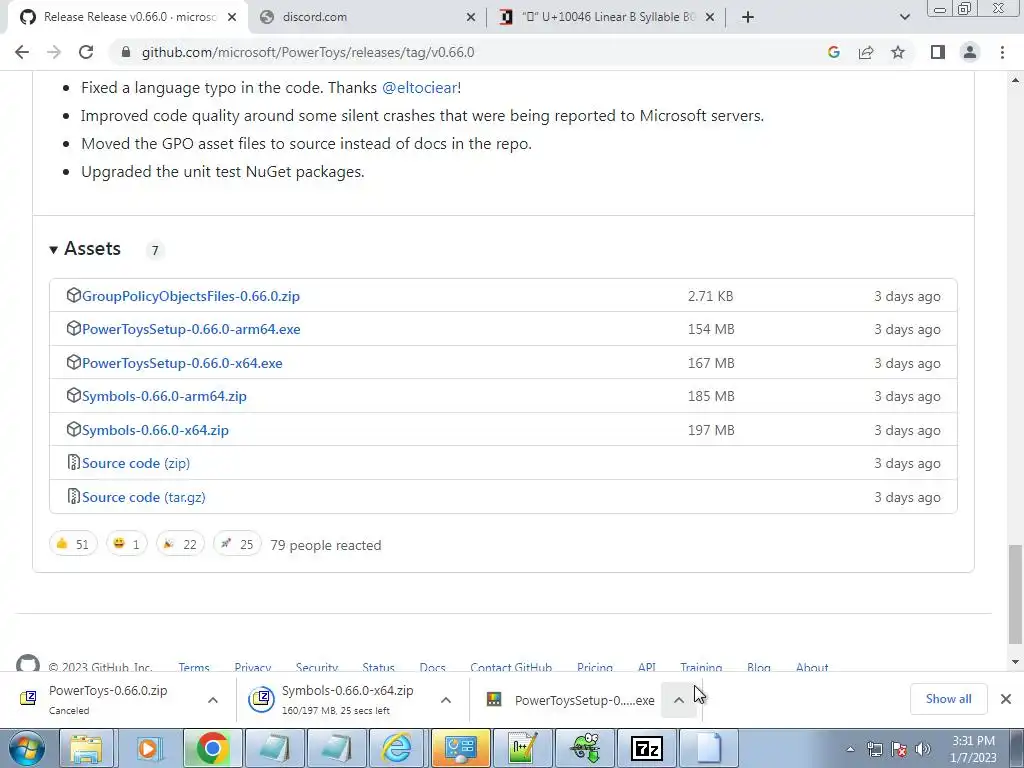This screenshot has height=768, width=1024.
Task: Click the rocket reaction with 25
Action: pos(237,544)
